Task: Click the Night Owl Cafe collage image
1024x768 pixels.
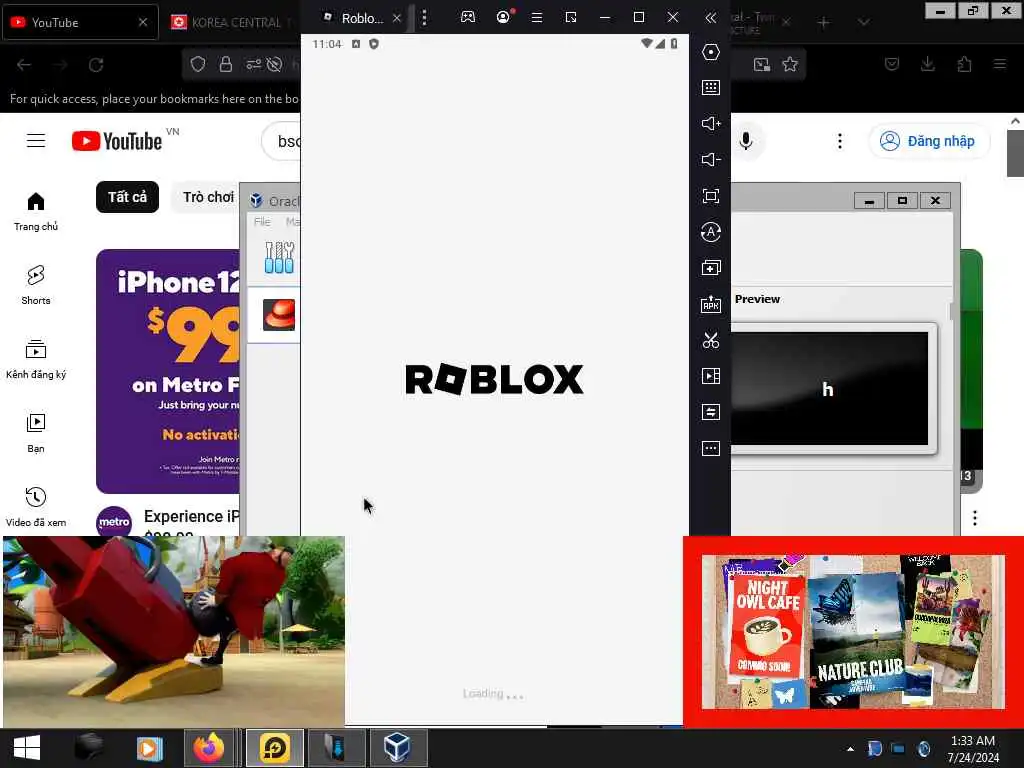Action: [x=853, y=632]
